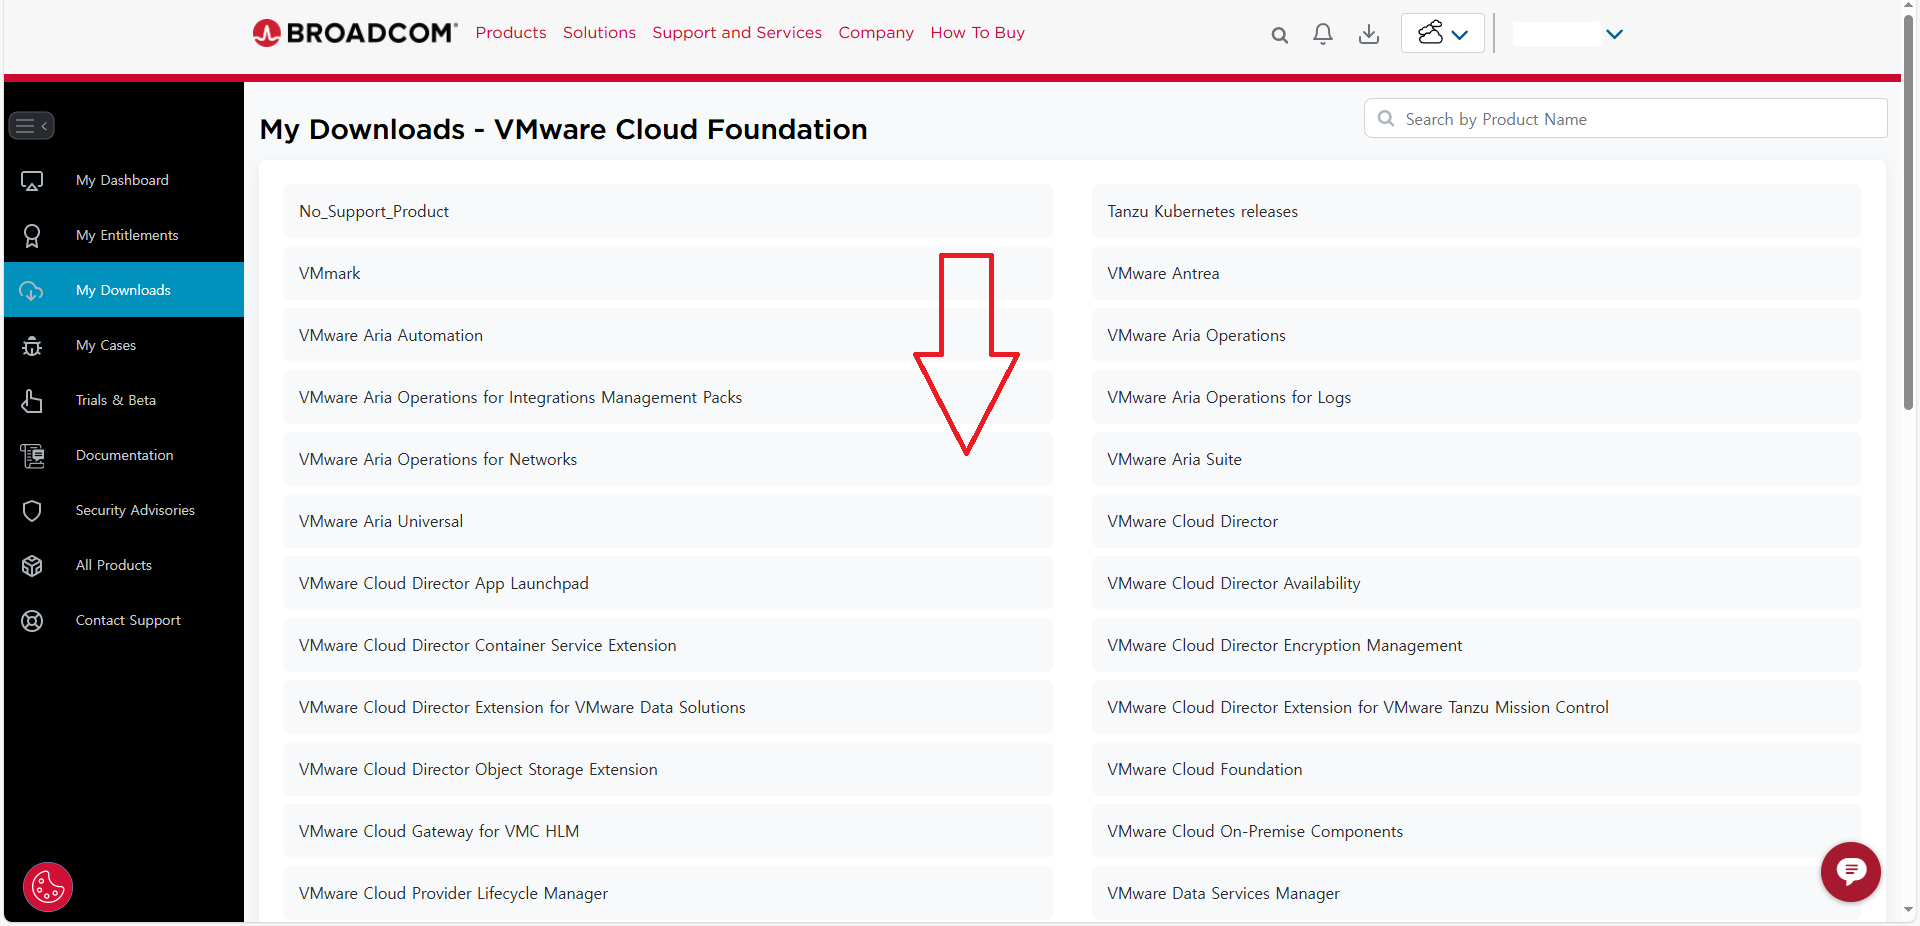This screenshot has height=926, width=1920.
Task: Open VMware Data Services Manager
Action: coord(1476,893)
